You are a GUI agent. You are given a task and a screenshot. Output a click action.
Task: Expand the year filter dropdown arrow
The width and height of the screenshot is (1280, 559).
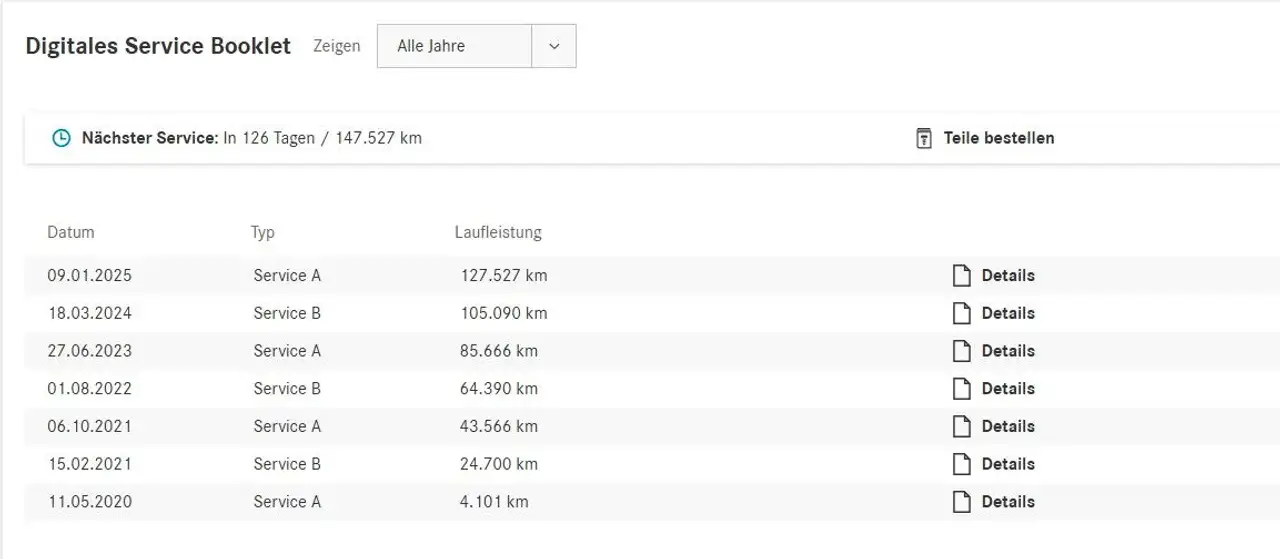[554, 46]
